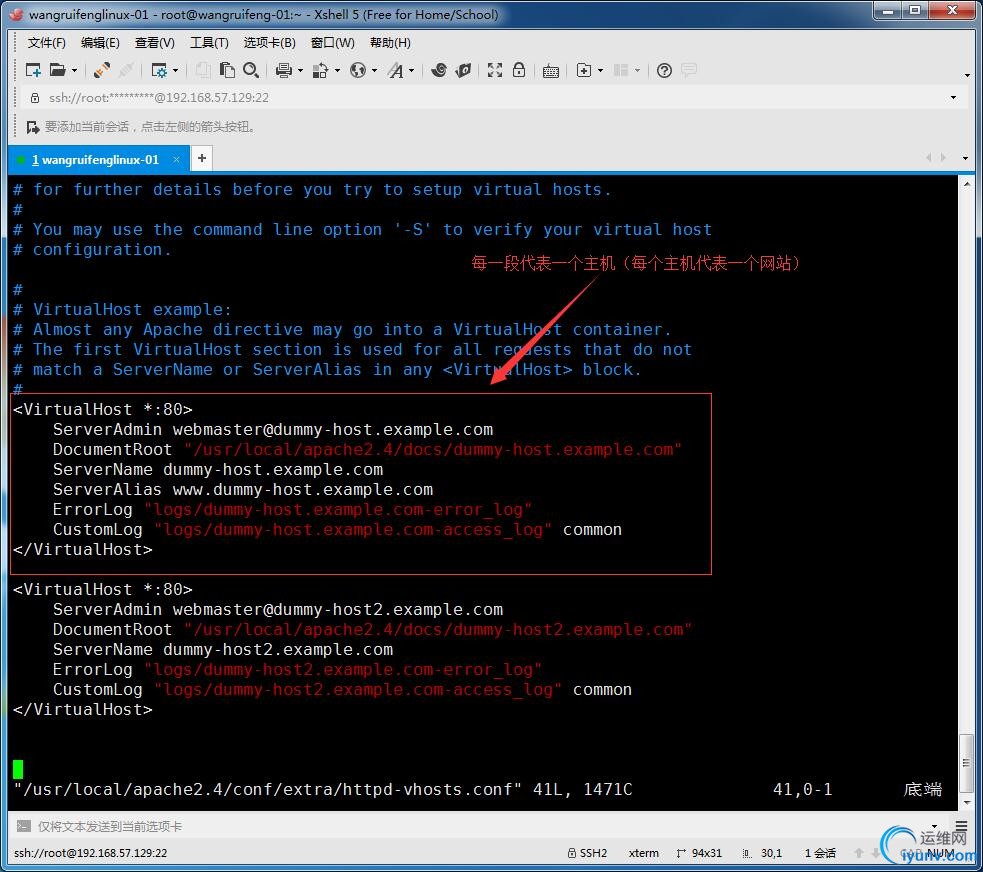The image size is (983, 872).
Task: Expand the Print dropdown arrow
Action: (x=300, y=70)
